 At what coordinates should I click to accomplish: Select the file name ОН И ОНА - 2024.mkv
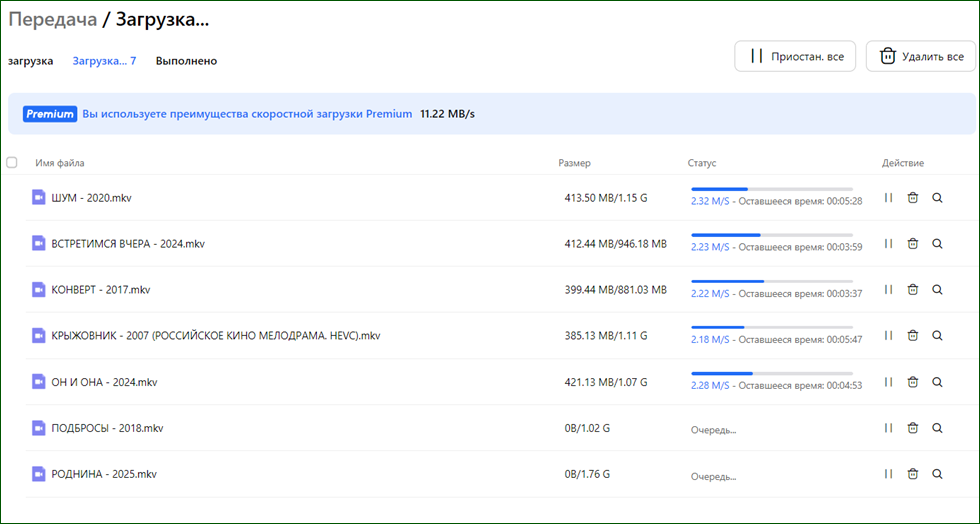(104, 382)
